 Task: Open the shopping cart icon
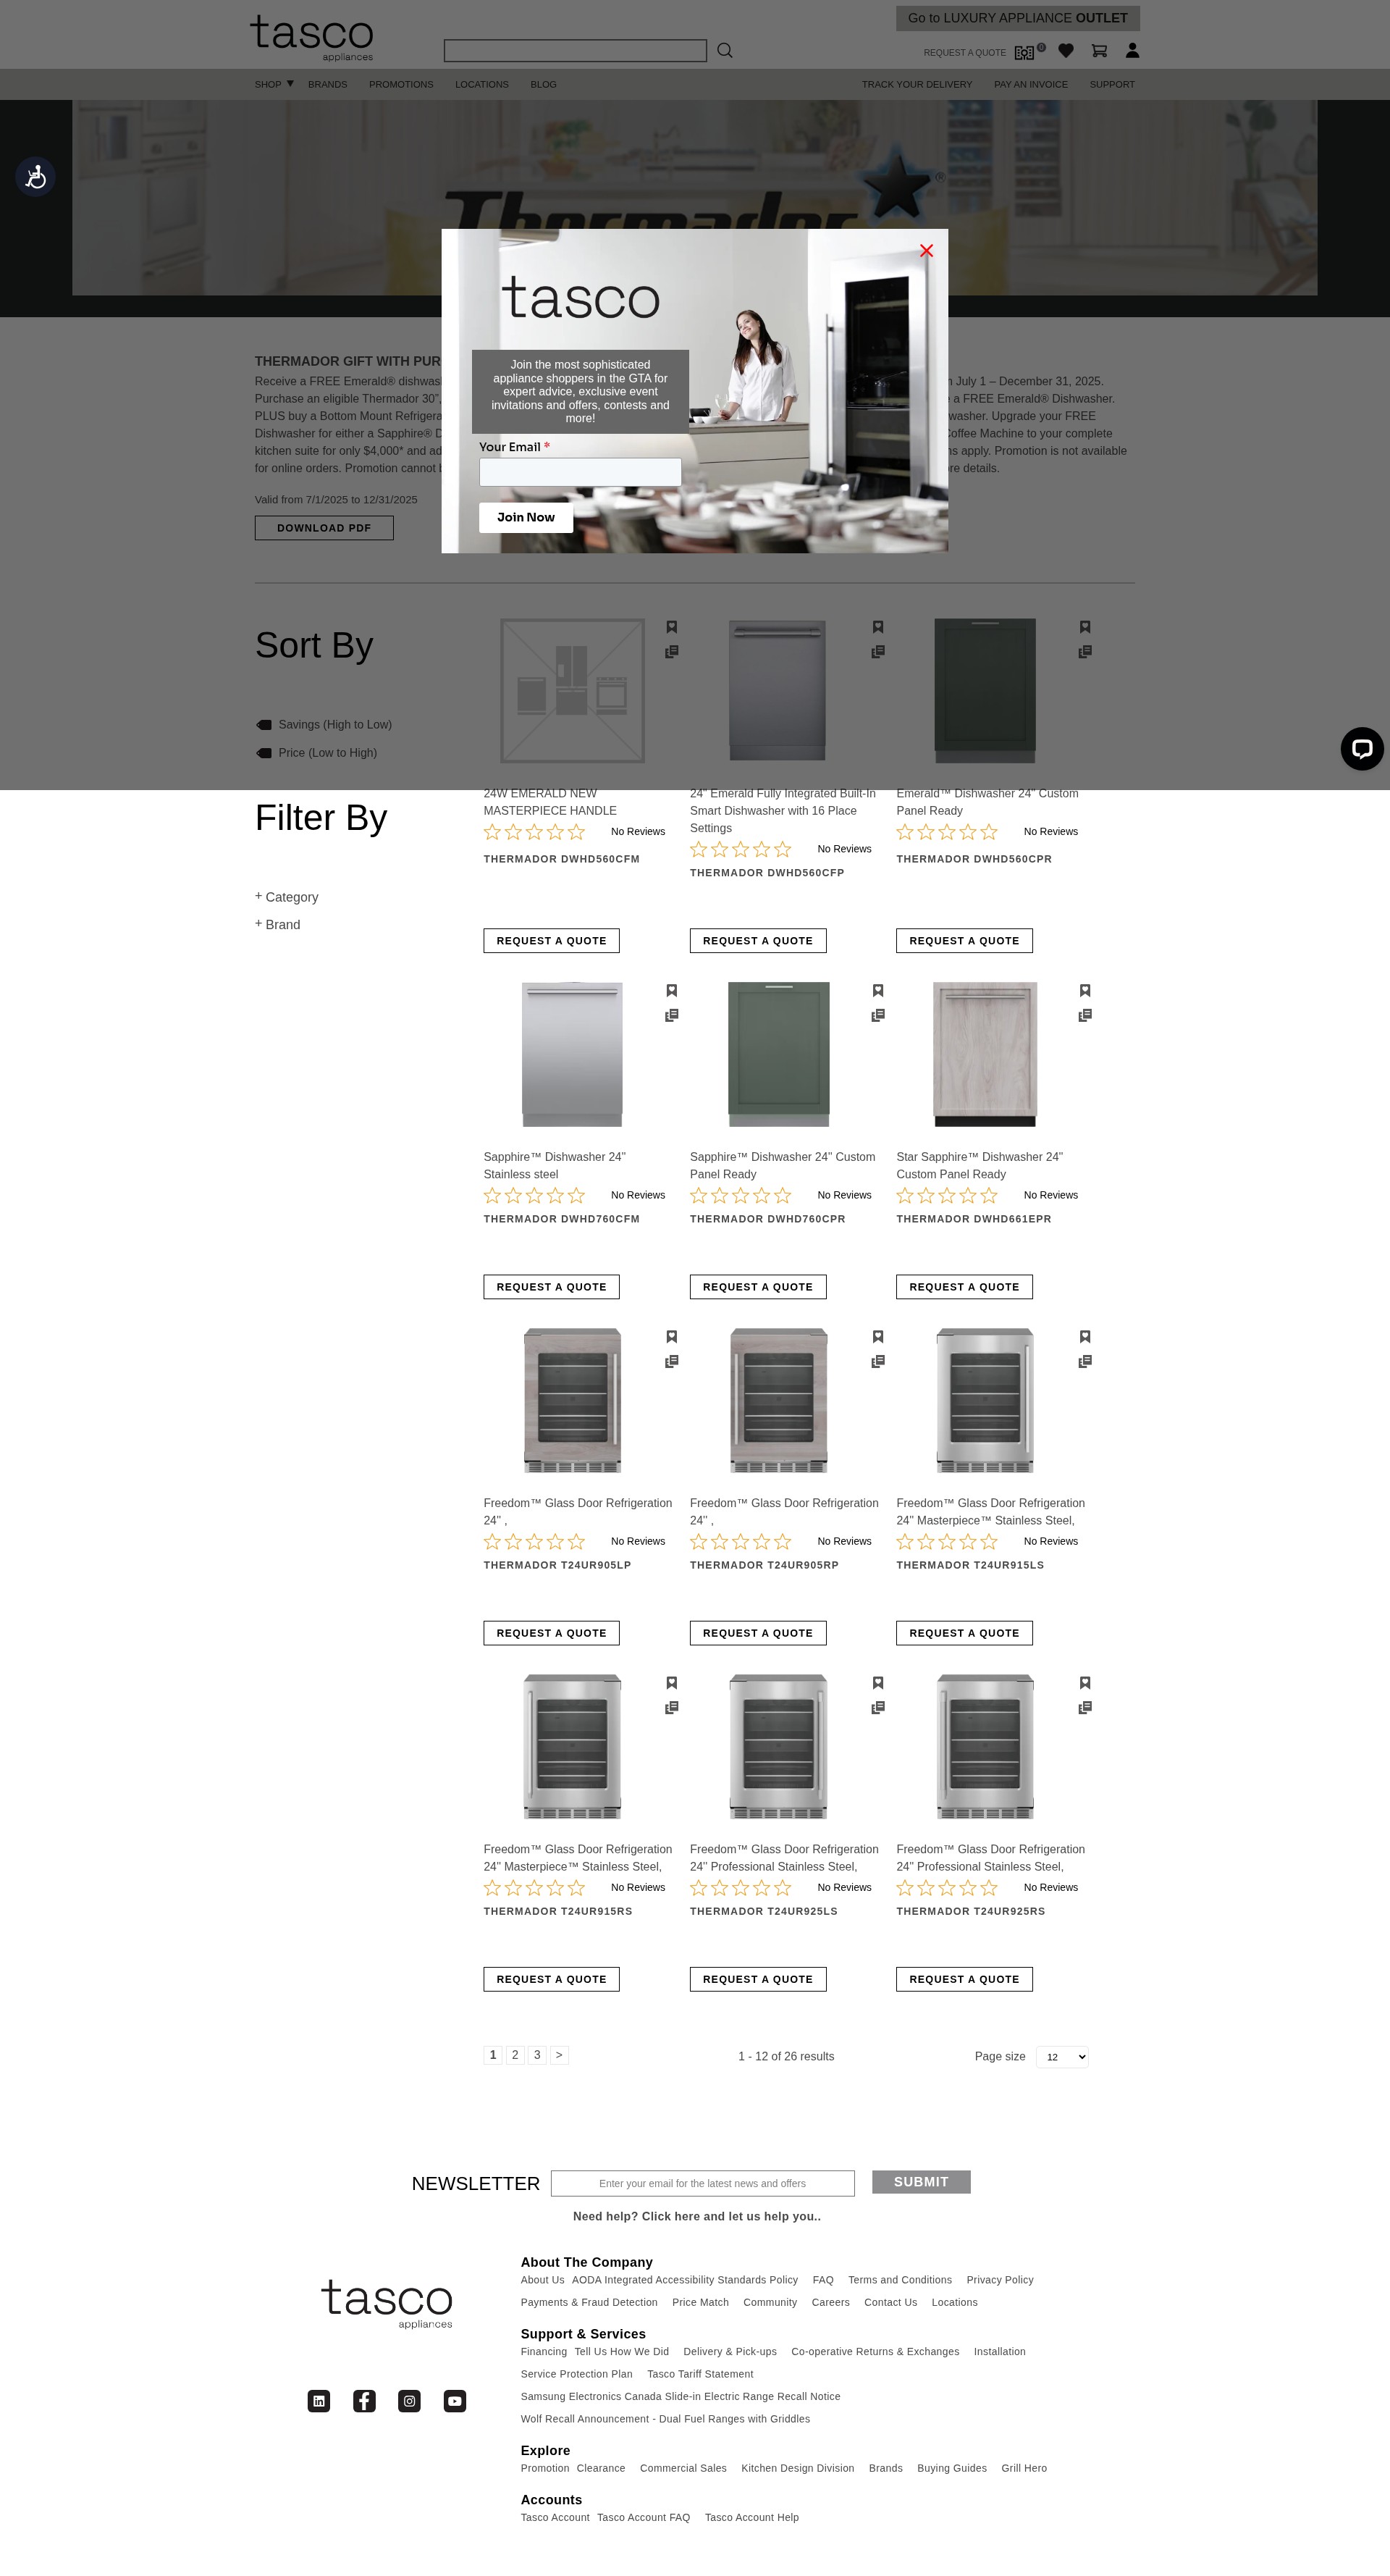tap(1099, 51)
